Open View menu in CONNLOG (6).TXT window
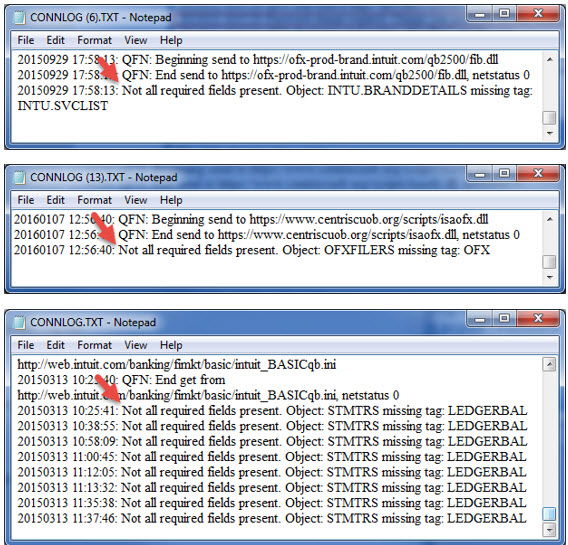568x545 pixels. click(136, 40)
